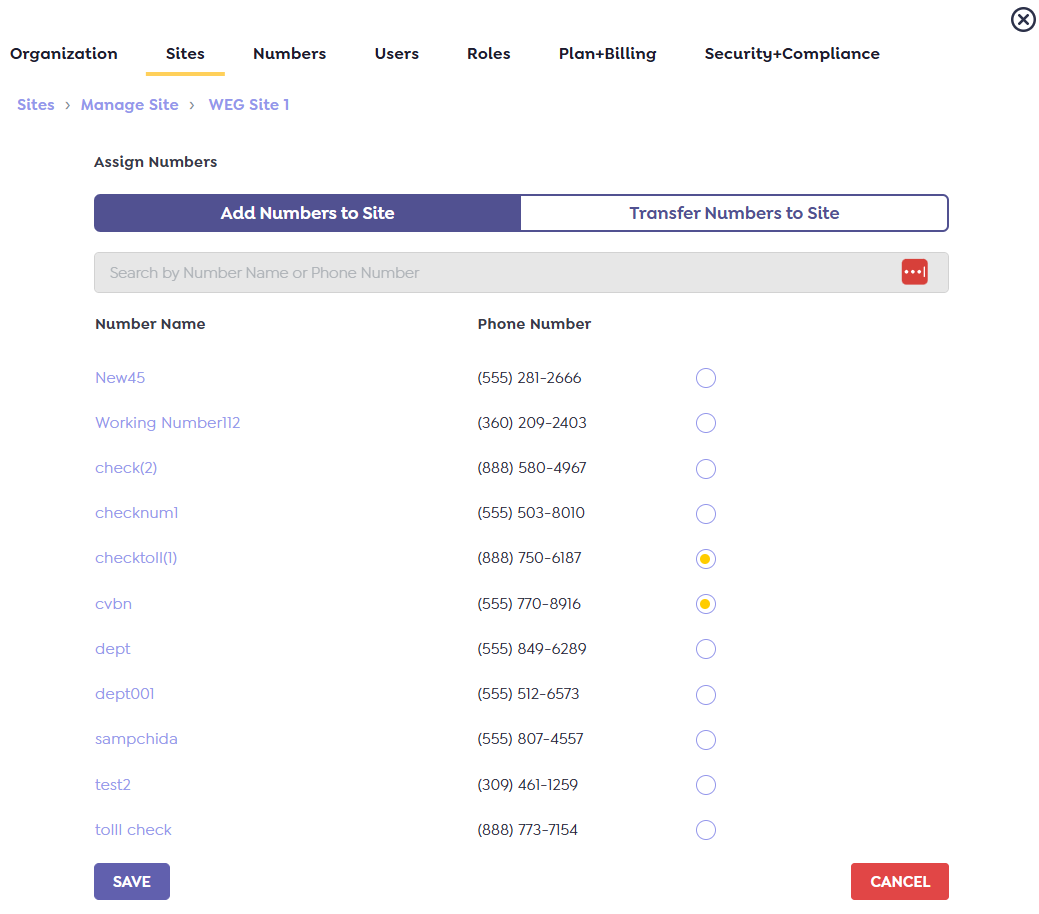This screenshot has height=914, width=1039.
Task: Go to the Plan+Billing tab
Action: pos(607,54)
